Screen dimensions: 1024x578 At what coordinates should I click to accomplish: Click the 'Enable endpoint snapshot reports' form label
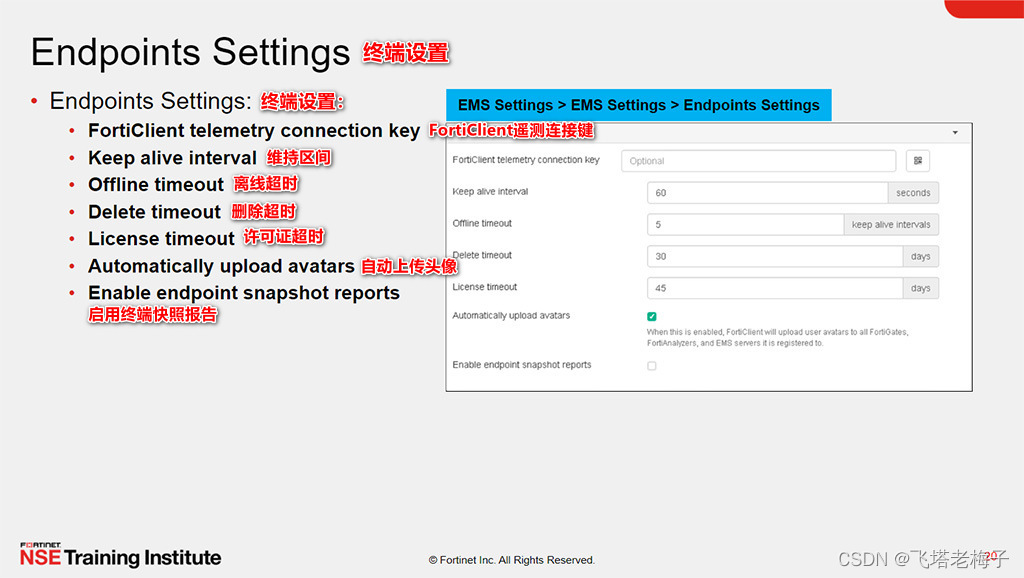(x=521, y=364)
